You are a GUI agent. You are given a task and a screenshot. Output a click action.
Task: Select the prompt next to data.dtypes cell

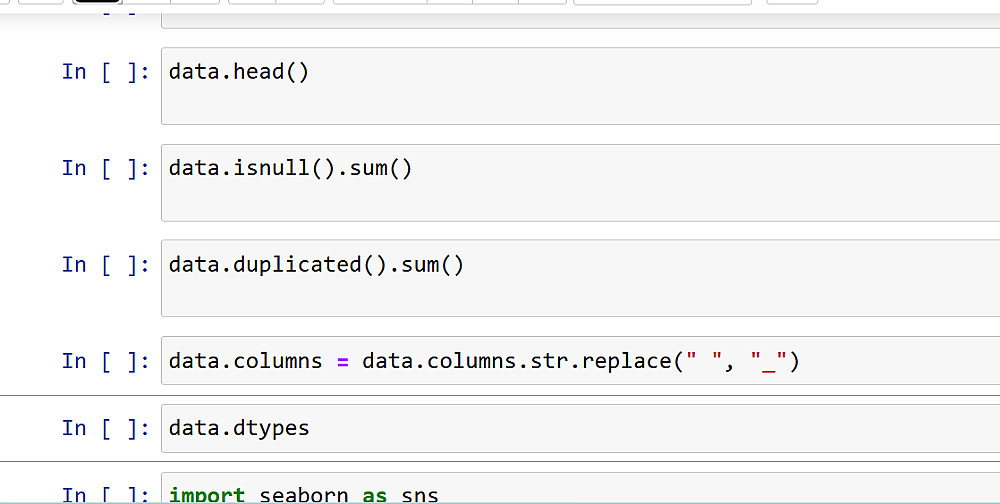point(105,429)
